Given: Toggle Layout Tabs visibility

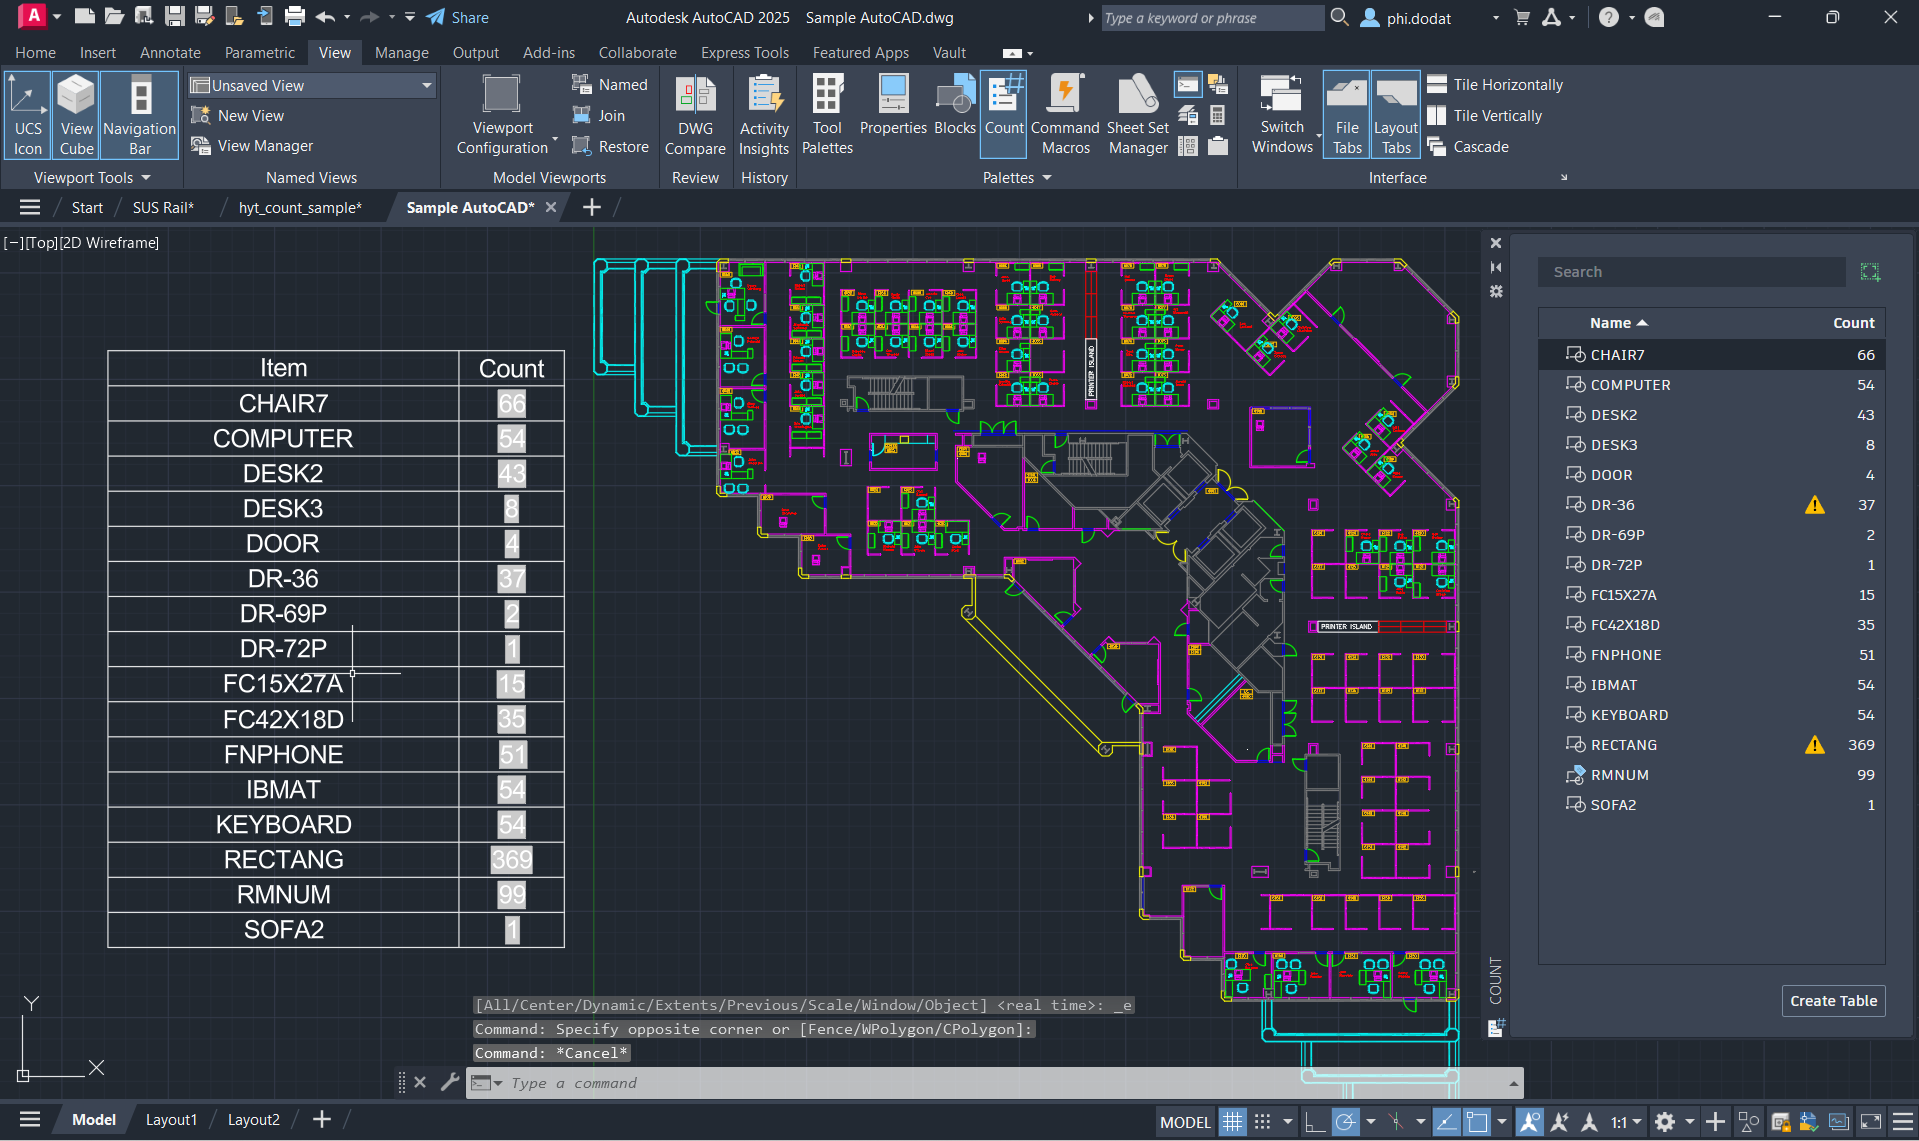Looking at the screenshot, I should point(1396,115).
